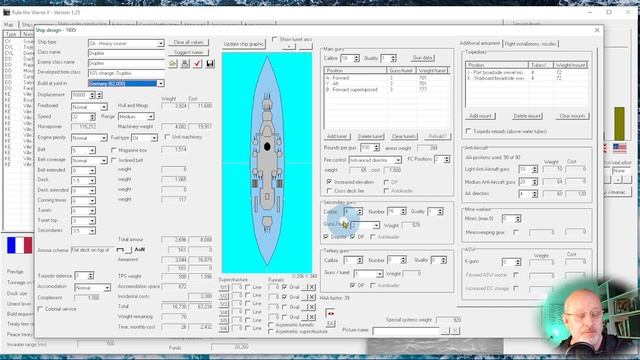Open the Fuel type dropdown

tap(154, 138)
